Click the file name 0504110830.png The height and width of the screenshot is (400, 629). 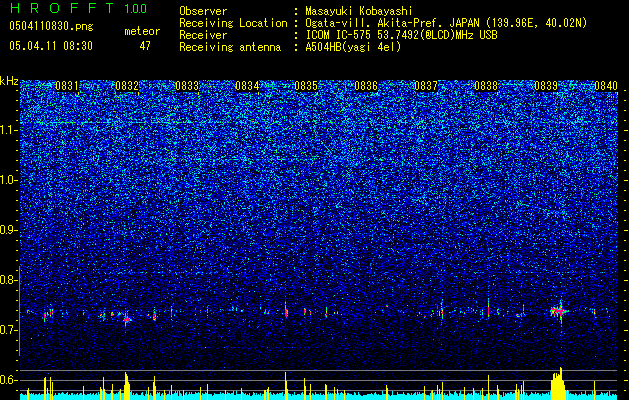coord(51,26)
